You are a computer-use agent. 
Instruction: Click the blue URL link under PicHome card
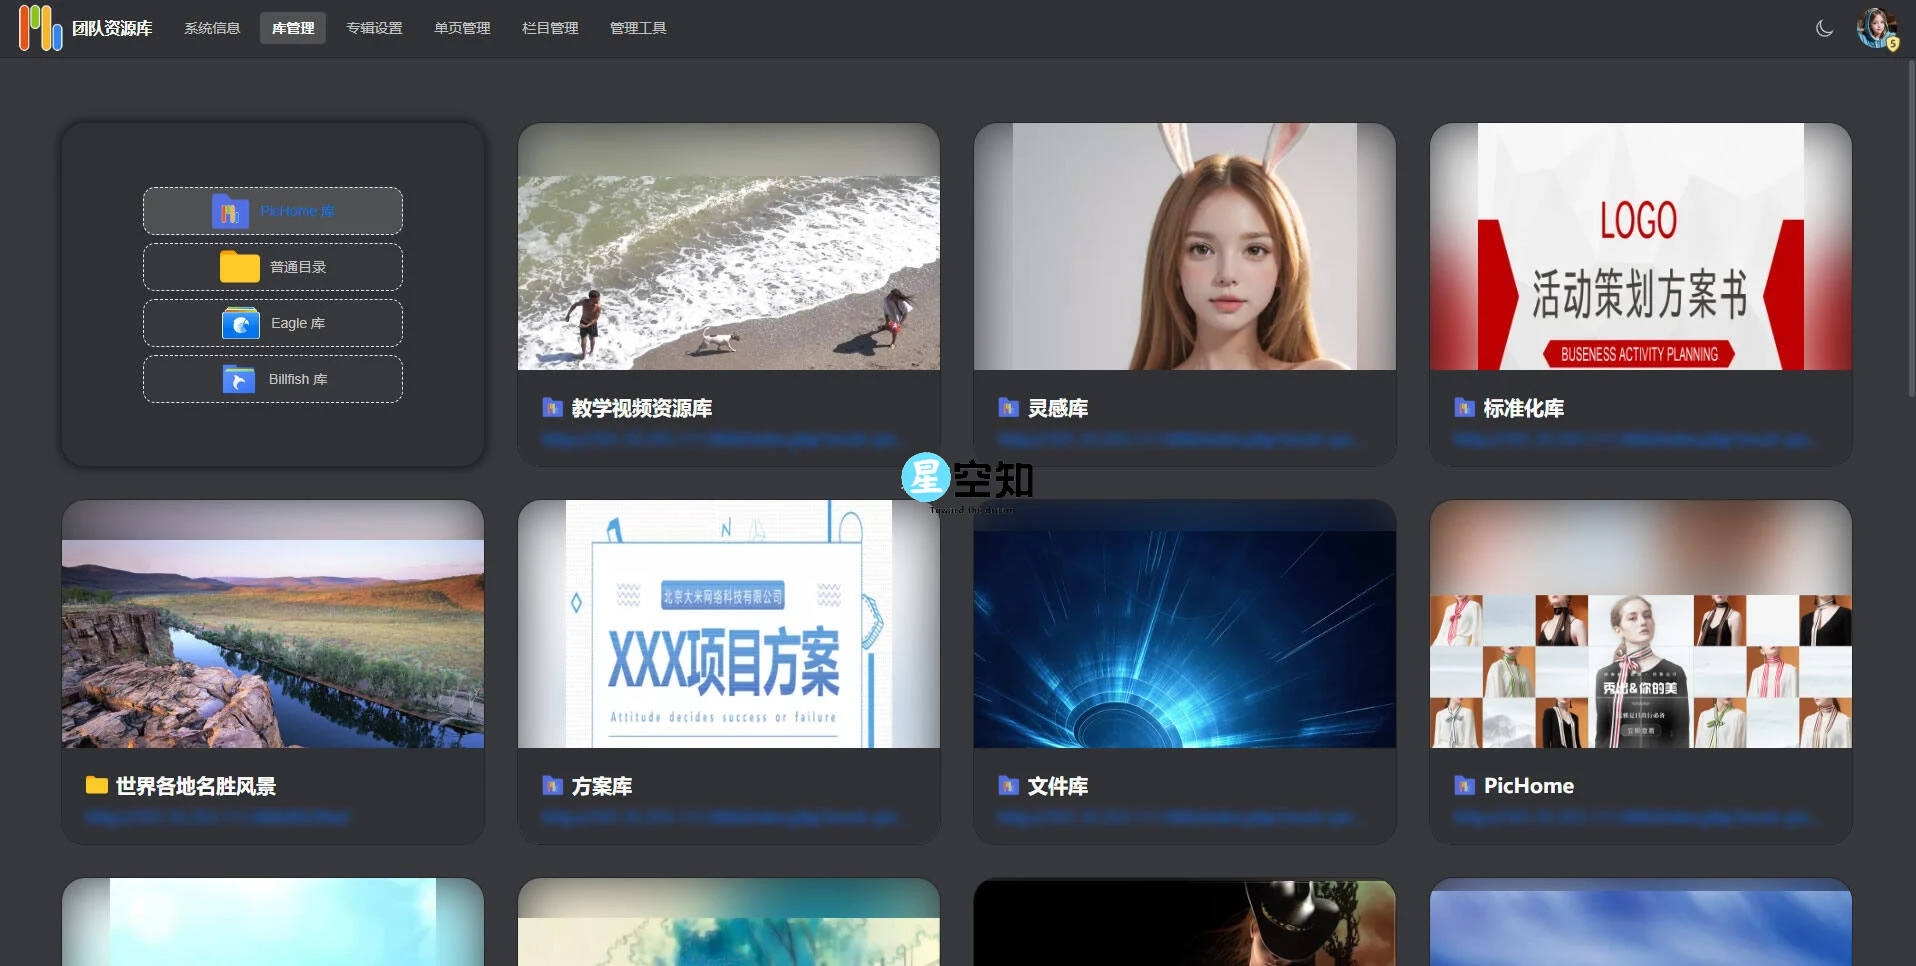pos(1560,818)
